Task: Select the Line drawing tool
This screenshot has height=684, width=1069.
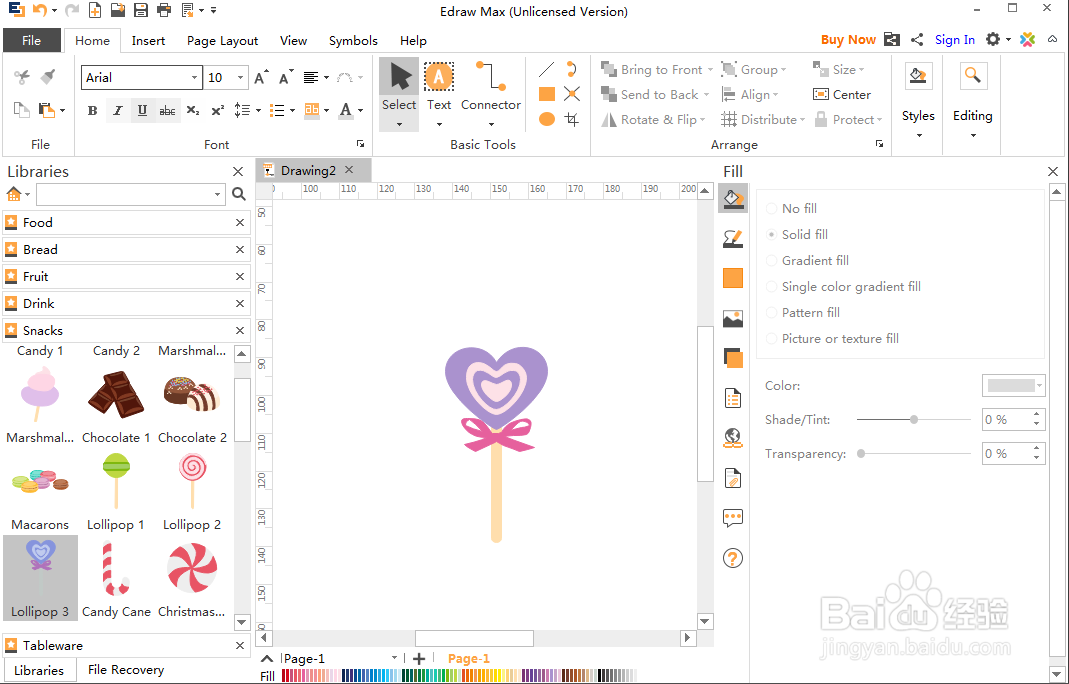Action: tap(546, 70)
